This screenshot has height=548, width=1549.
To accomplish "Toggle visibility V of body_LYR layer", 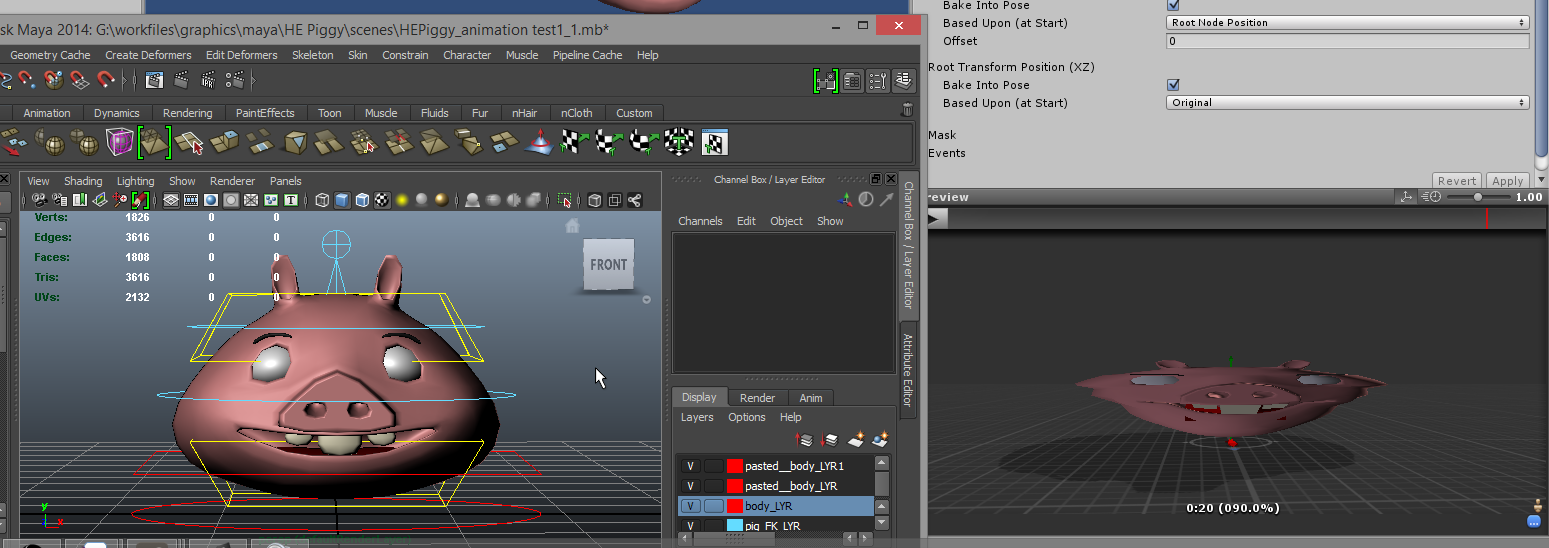I will (690, 506).
